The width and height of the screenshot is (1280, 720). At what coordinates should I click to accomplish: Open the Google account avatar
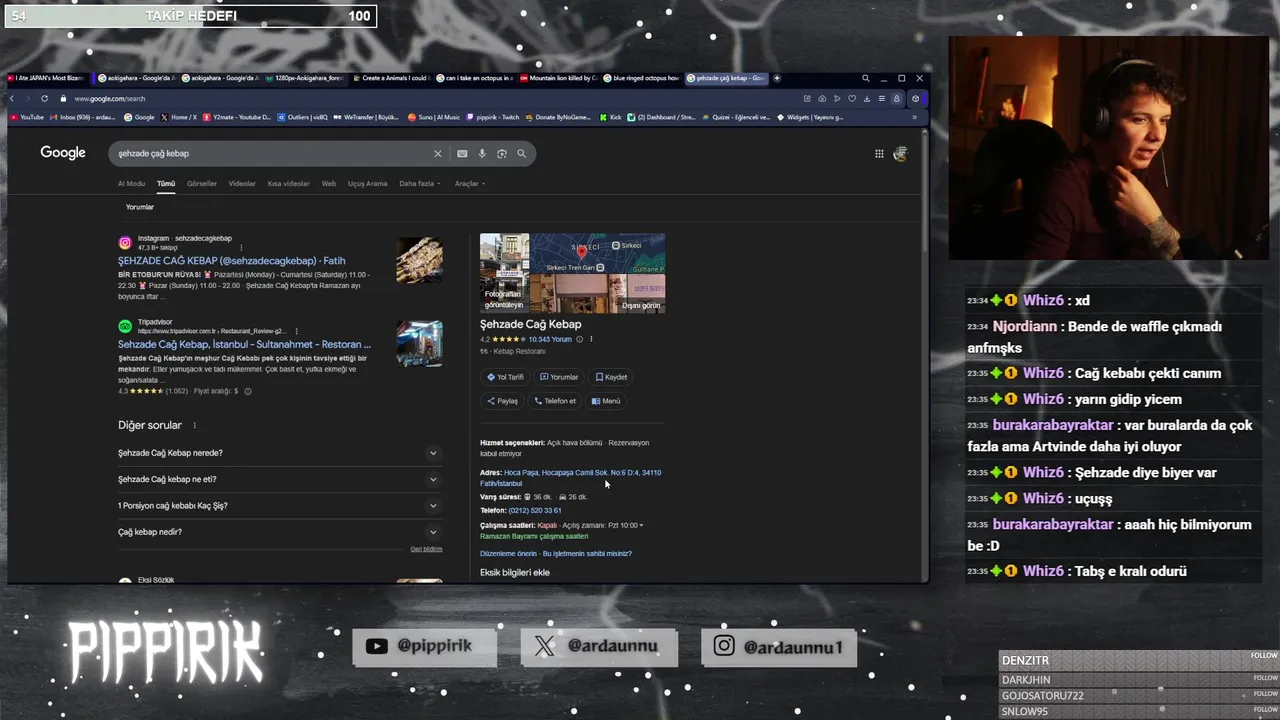(900, 153)
